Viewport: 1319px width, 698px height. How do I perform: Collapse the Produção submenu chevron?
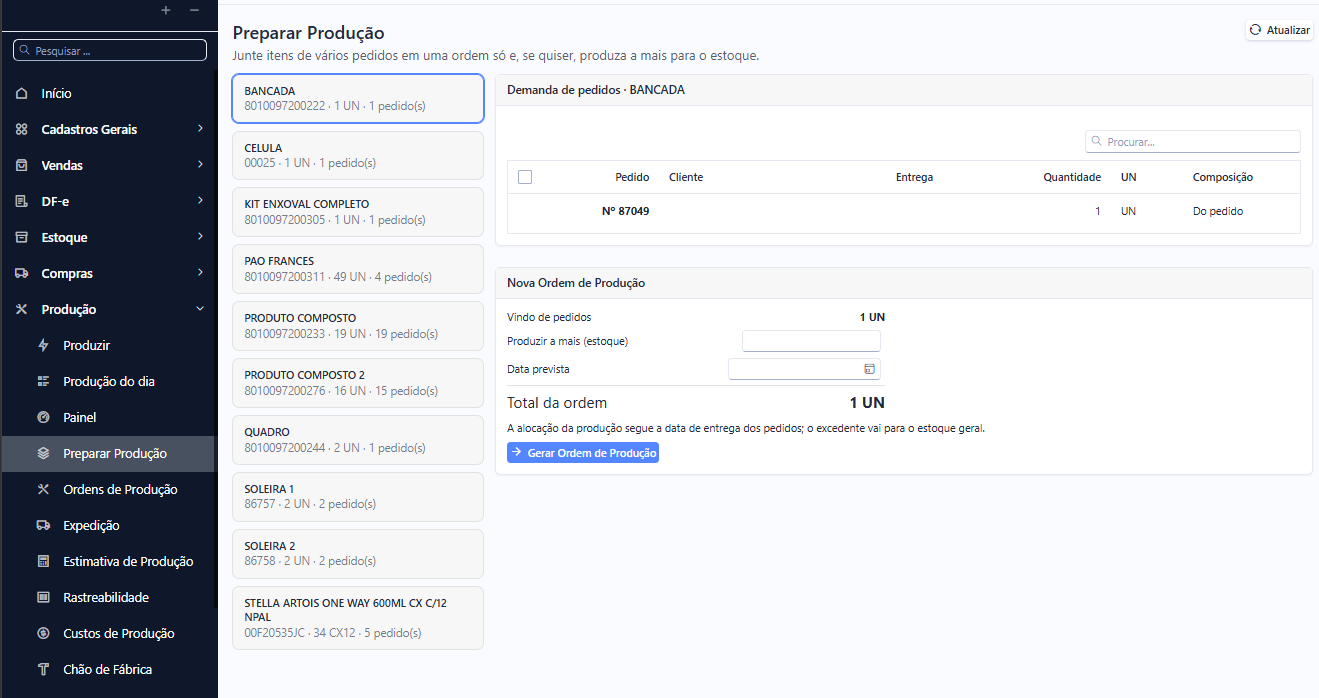tap(200, 309)
